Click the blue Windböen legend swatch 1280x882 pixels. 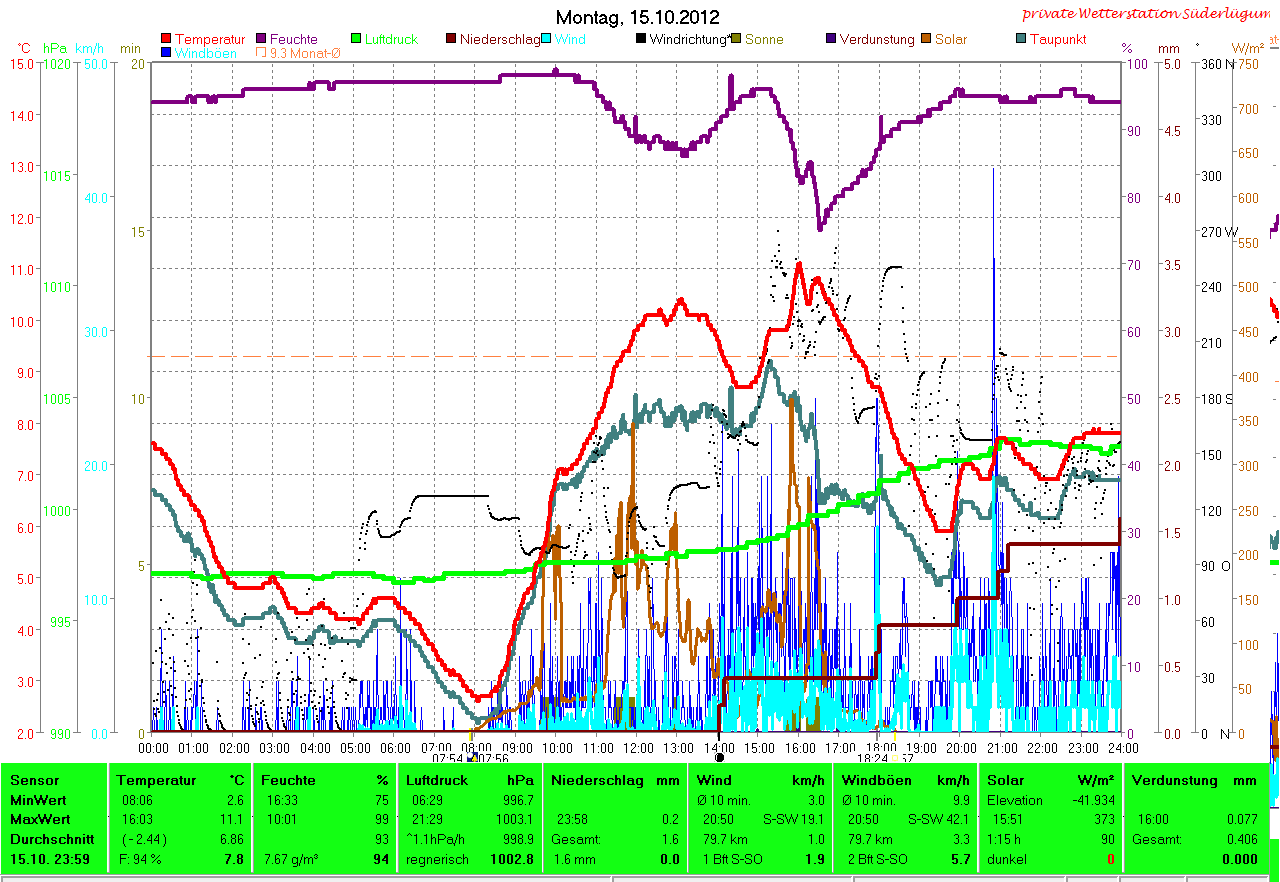(x=166, y=53)
